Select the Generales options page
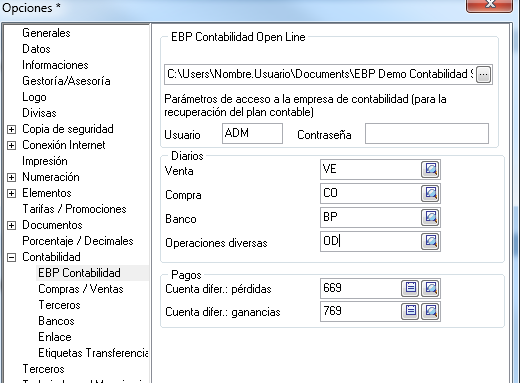Screen dimensions: 520x383 coord(46,33)
